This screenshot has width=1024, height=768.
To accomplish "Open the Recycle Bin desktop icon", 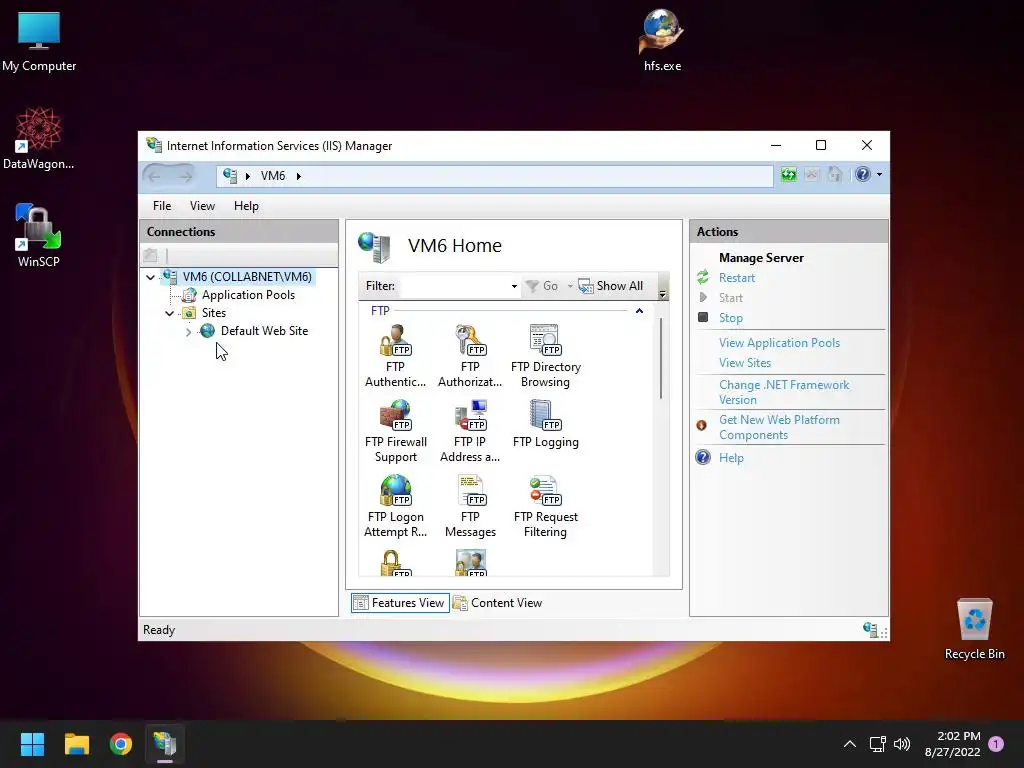I will pyautogui.click(x=974, y=629).
